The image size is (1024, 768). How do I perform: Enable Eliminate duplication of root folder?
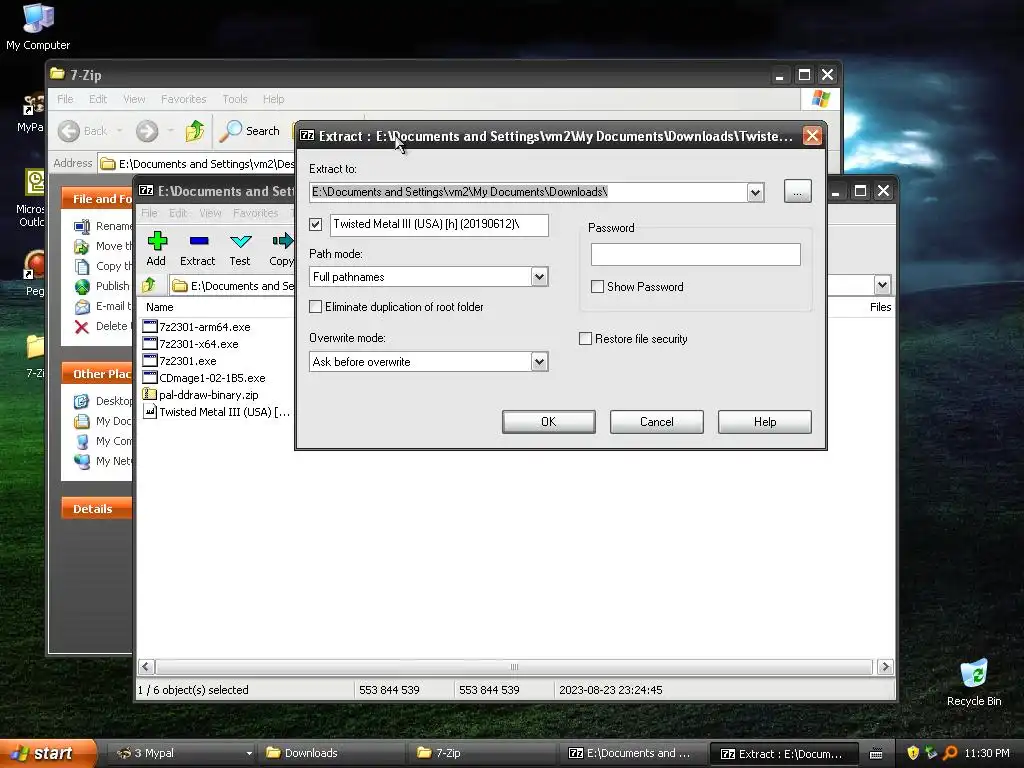(315, 306)
